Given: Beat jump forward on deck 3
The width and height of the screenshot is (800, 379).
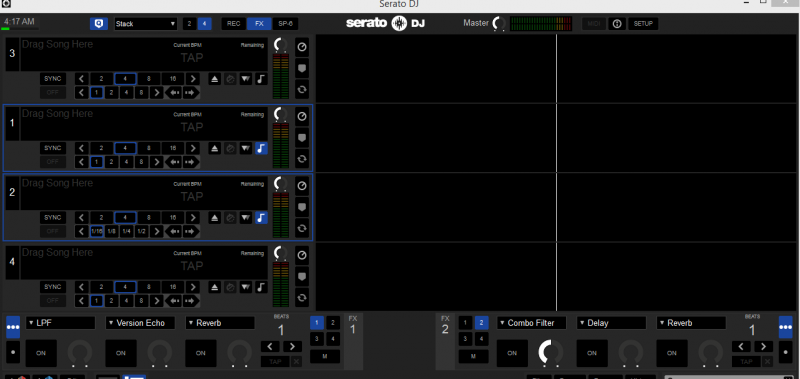Looking at the screenshot, I should click(191, 93).
